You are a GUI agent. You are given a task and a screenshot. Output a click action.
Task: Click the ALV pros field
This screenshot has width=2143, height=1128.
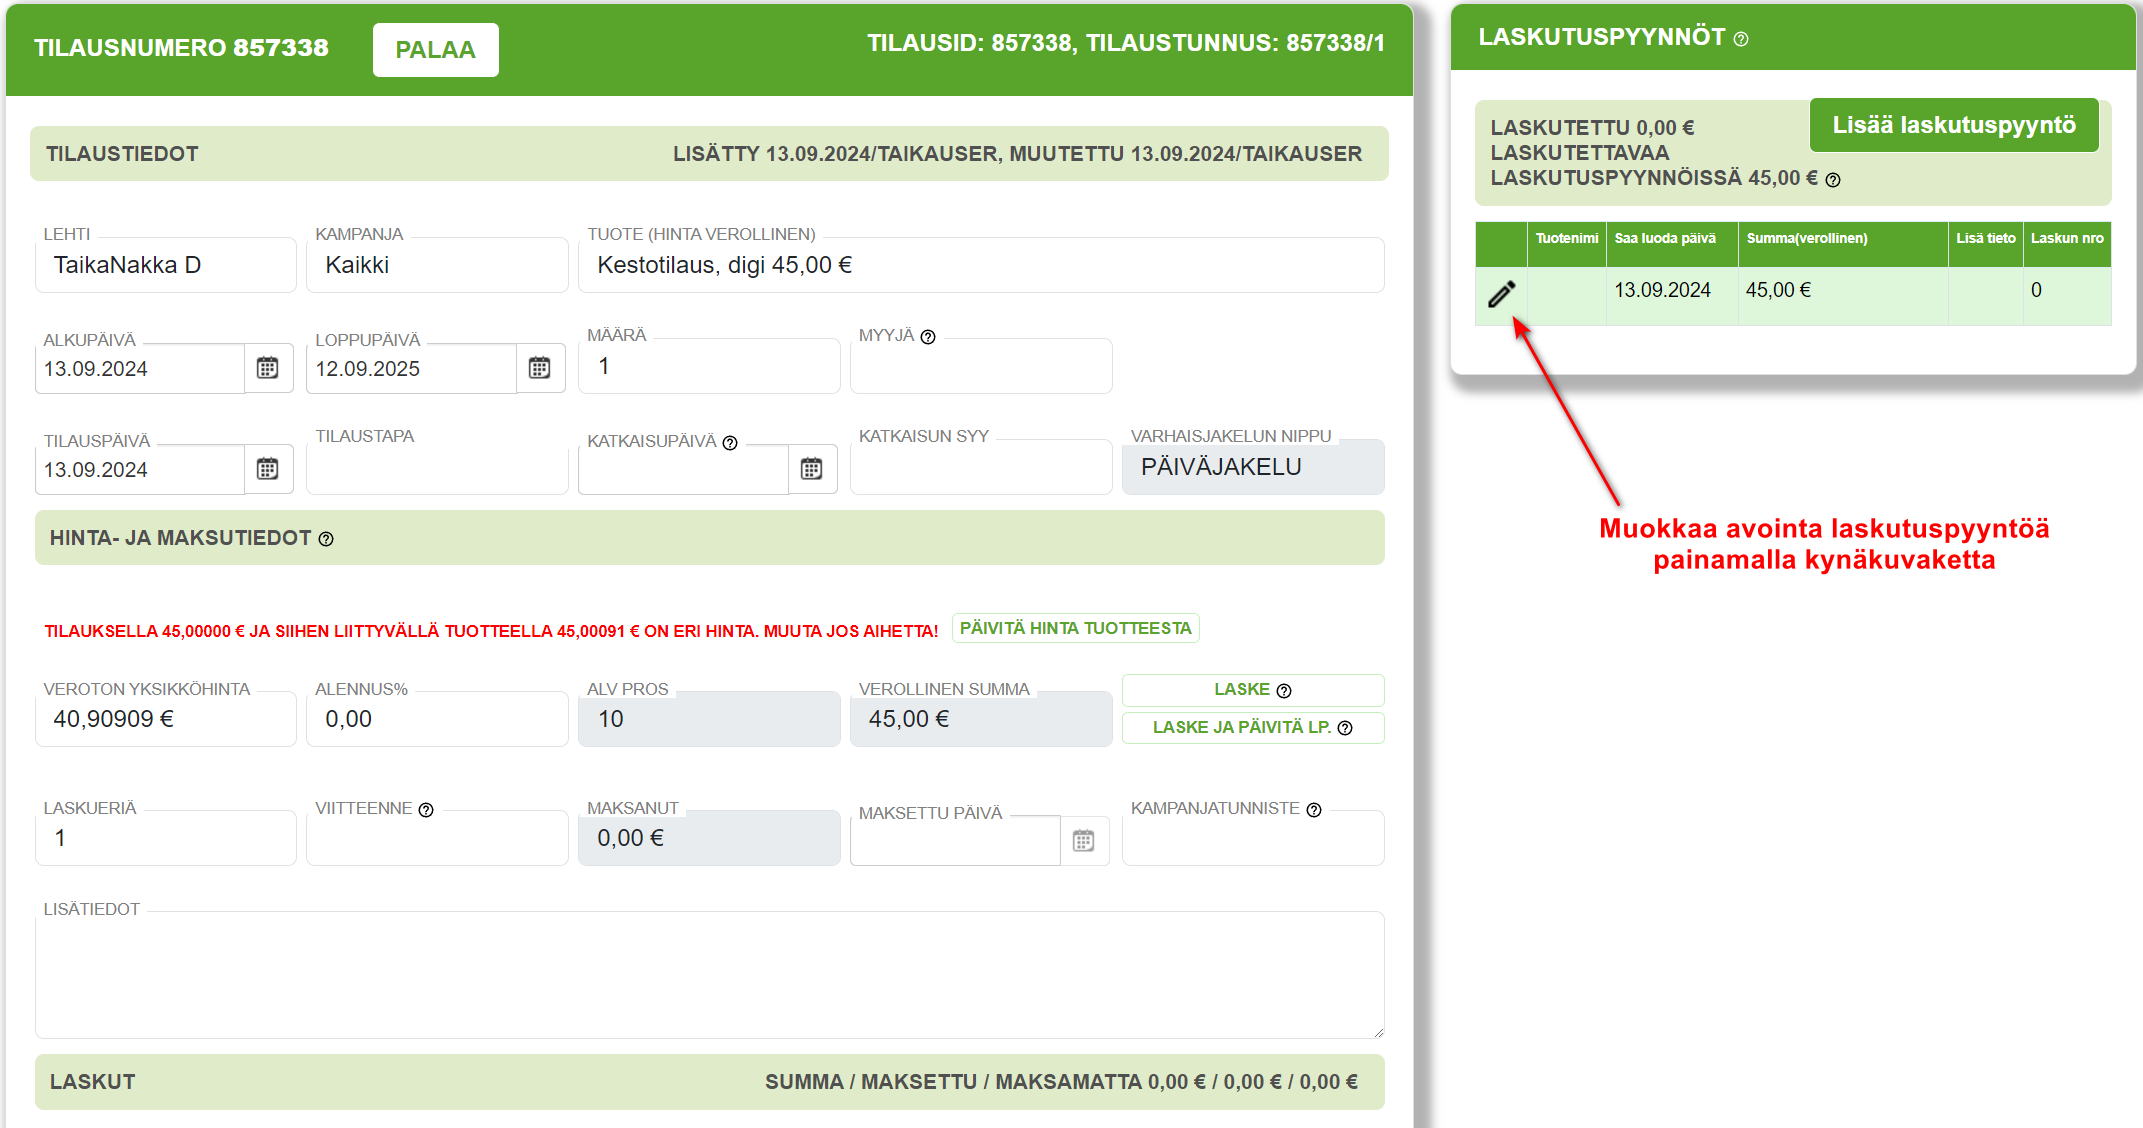(710, 719)
